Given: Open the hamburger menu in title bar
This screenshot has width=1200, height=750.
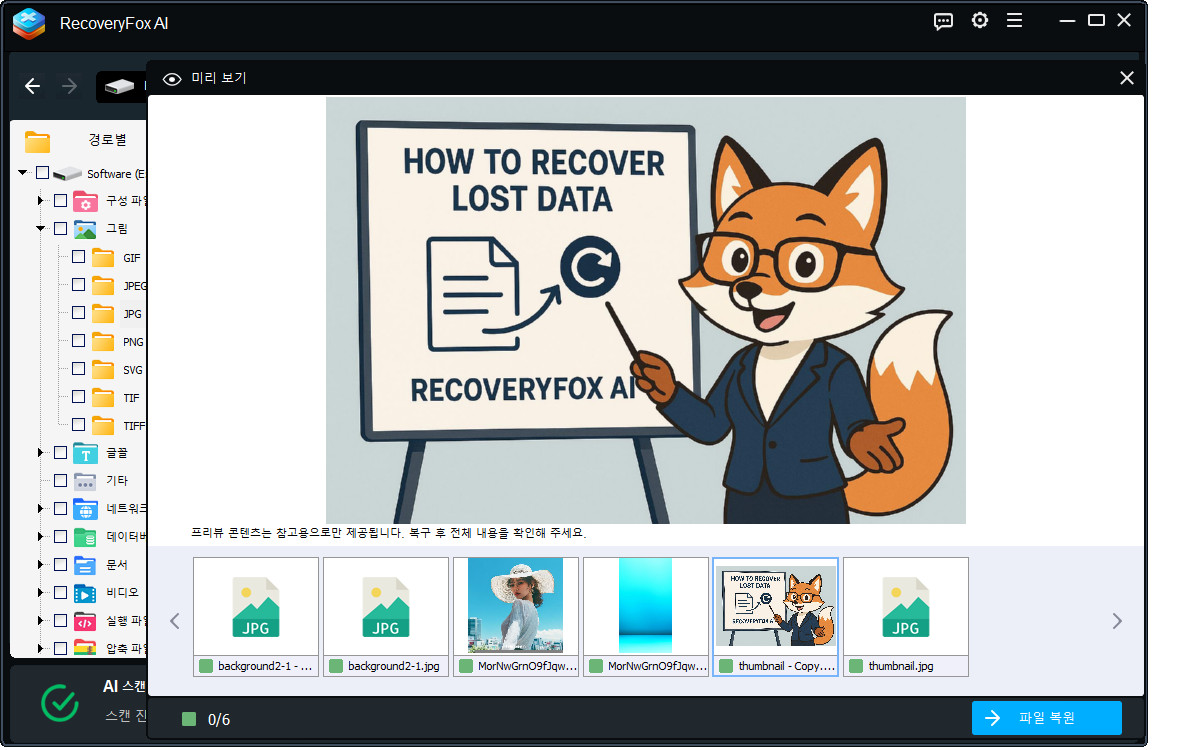Looking at the screenshot, I should 1014,21.
